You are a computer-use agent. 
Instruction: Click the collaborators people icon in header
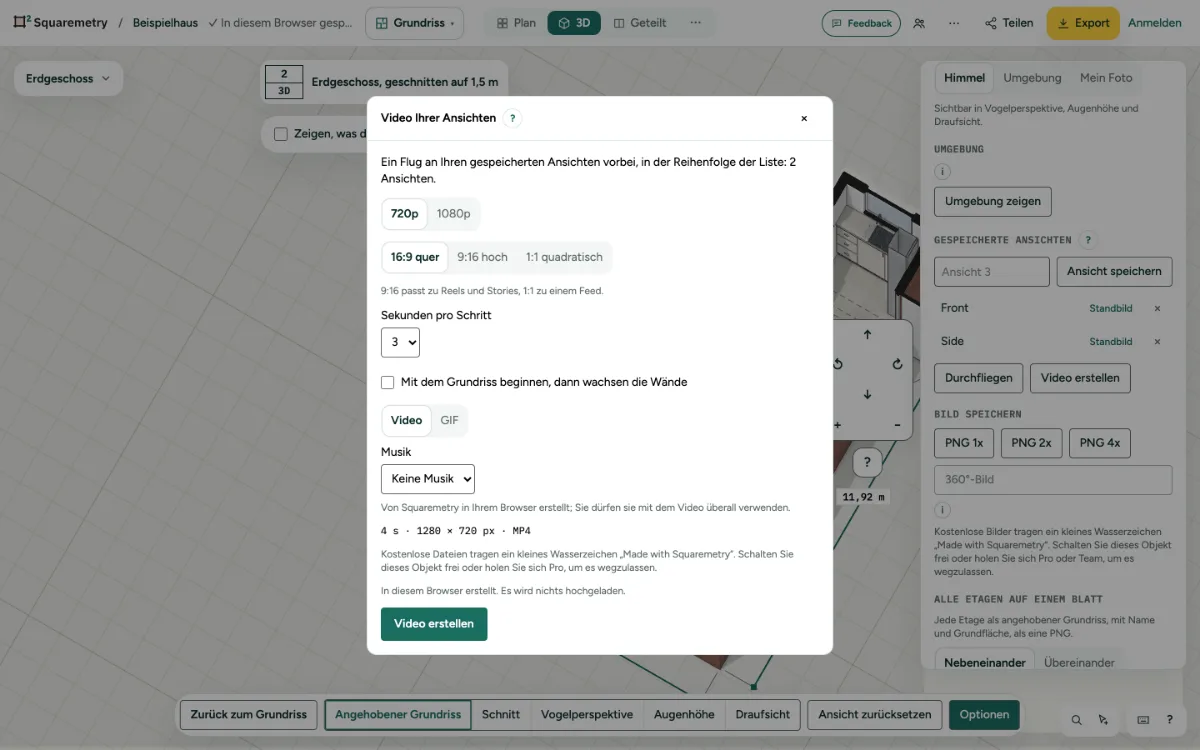click(919, 23)
